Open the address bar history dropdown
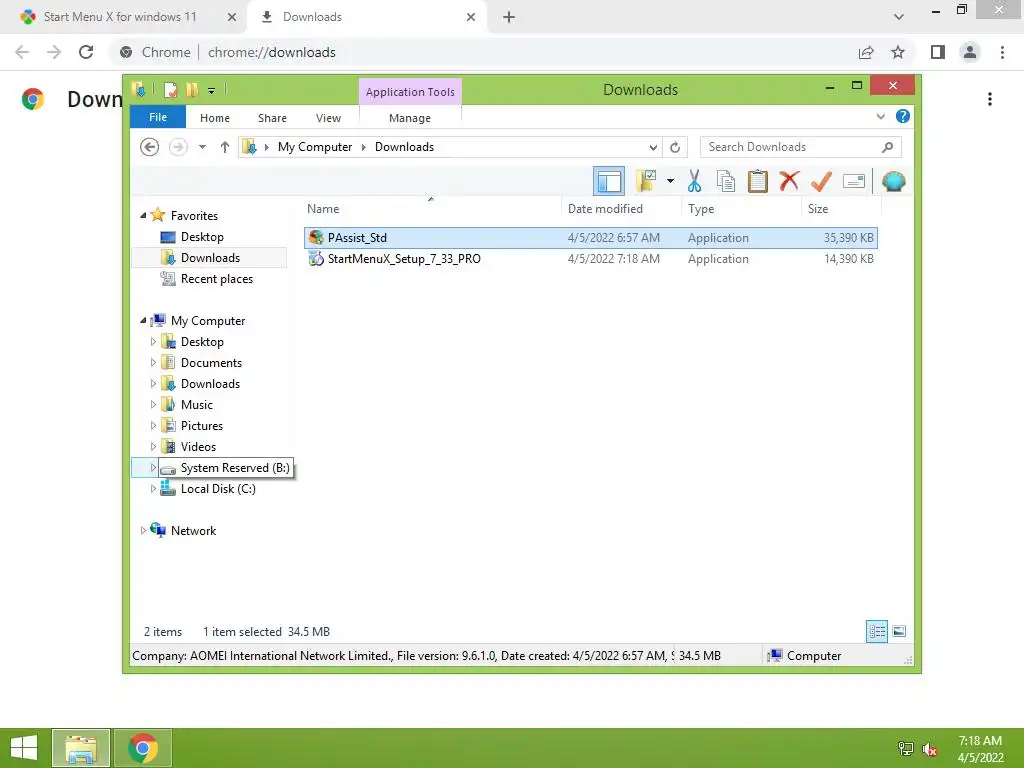The image size is (1024, 768). (652, 147)
